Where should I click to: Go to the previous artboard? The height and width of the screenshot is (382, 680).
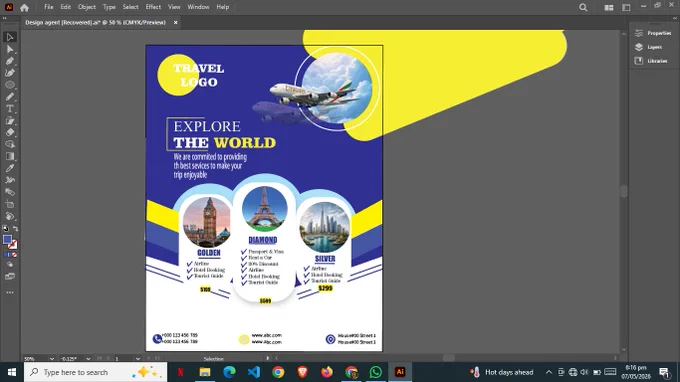108,359
